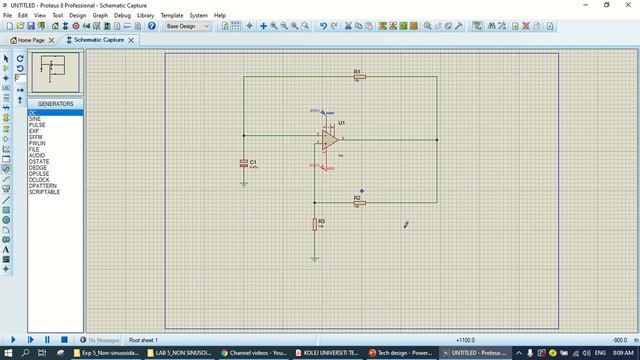Mirror horizontally with the X-mirror arrow
Screen dimensions: 640x360
[20, 90]
